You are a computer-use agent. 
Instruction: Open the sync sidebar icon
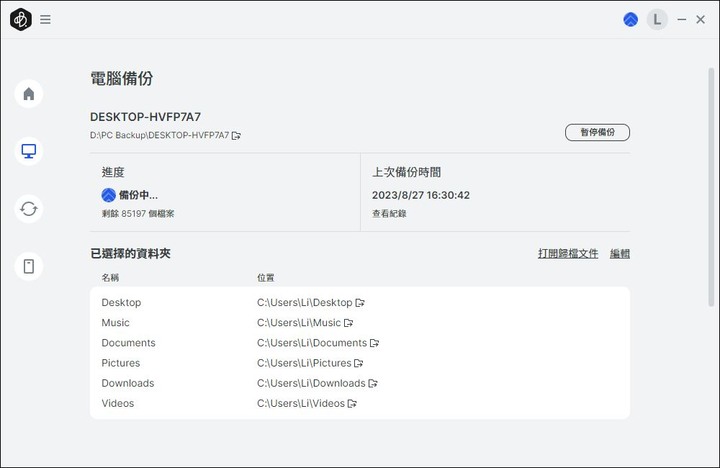[28, 209]
